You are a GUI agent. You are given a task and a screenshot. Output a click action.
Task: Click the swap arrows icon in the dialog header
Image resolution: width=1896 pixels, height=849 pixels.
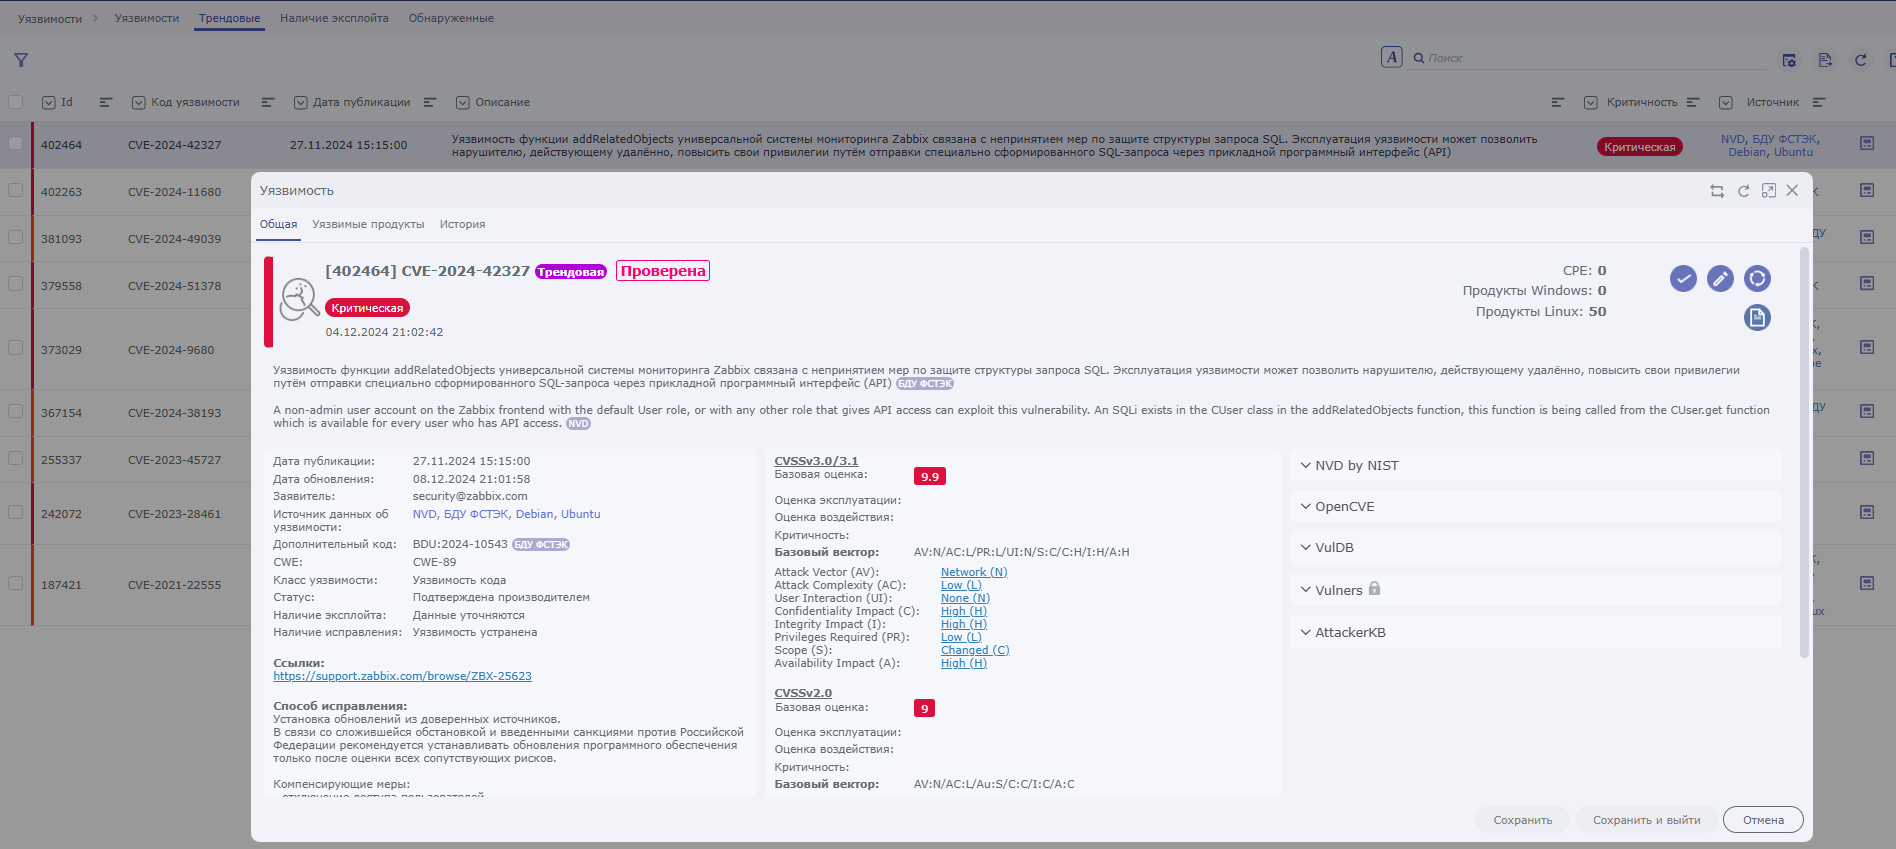tap(1717, 191)
